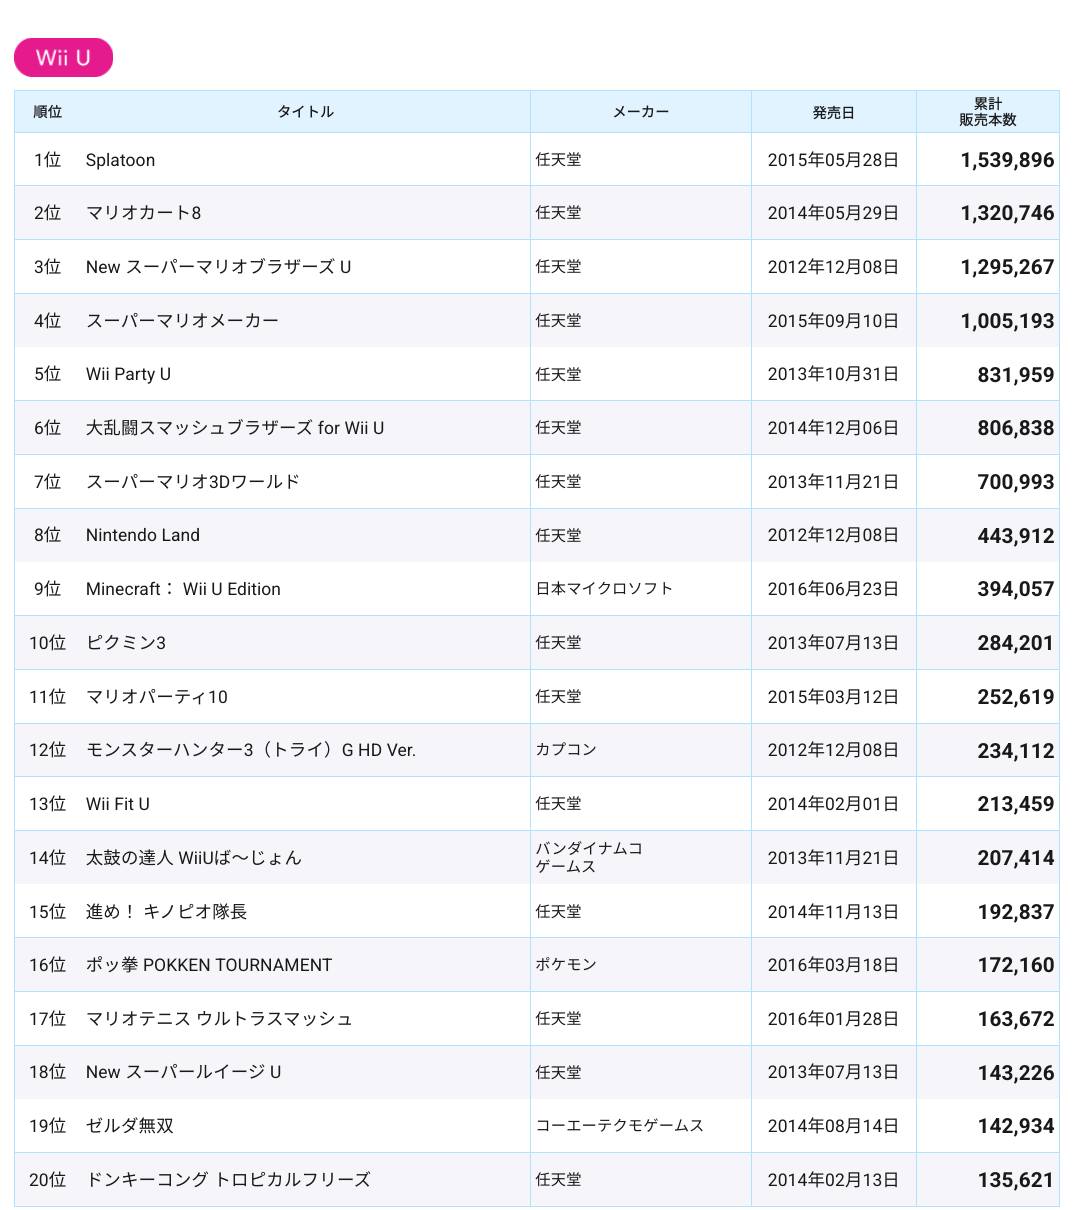This screenshot has width=1077, height=1210.
Task: Click the ゼルダ無双 title
Action: point(130,1126)
